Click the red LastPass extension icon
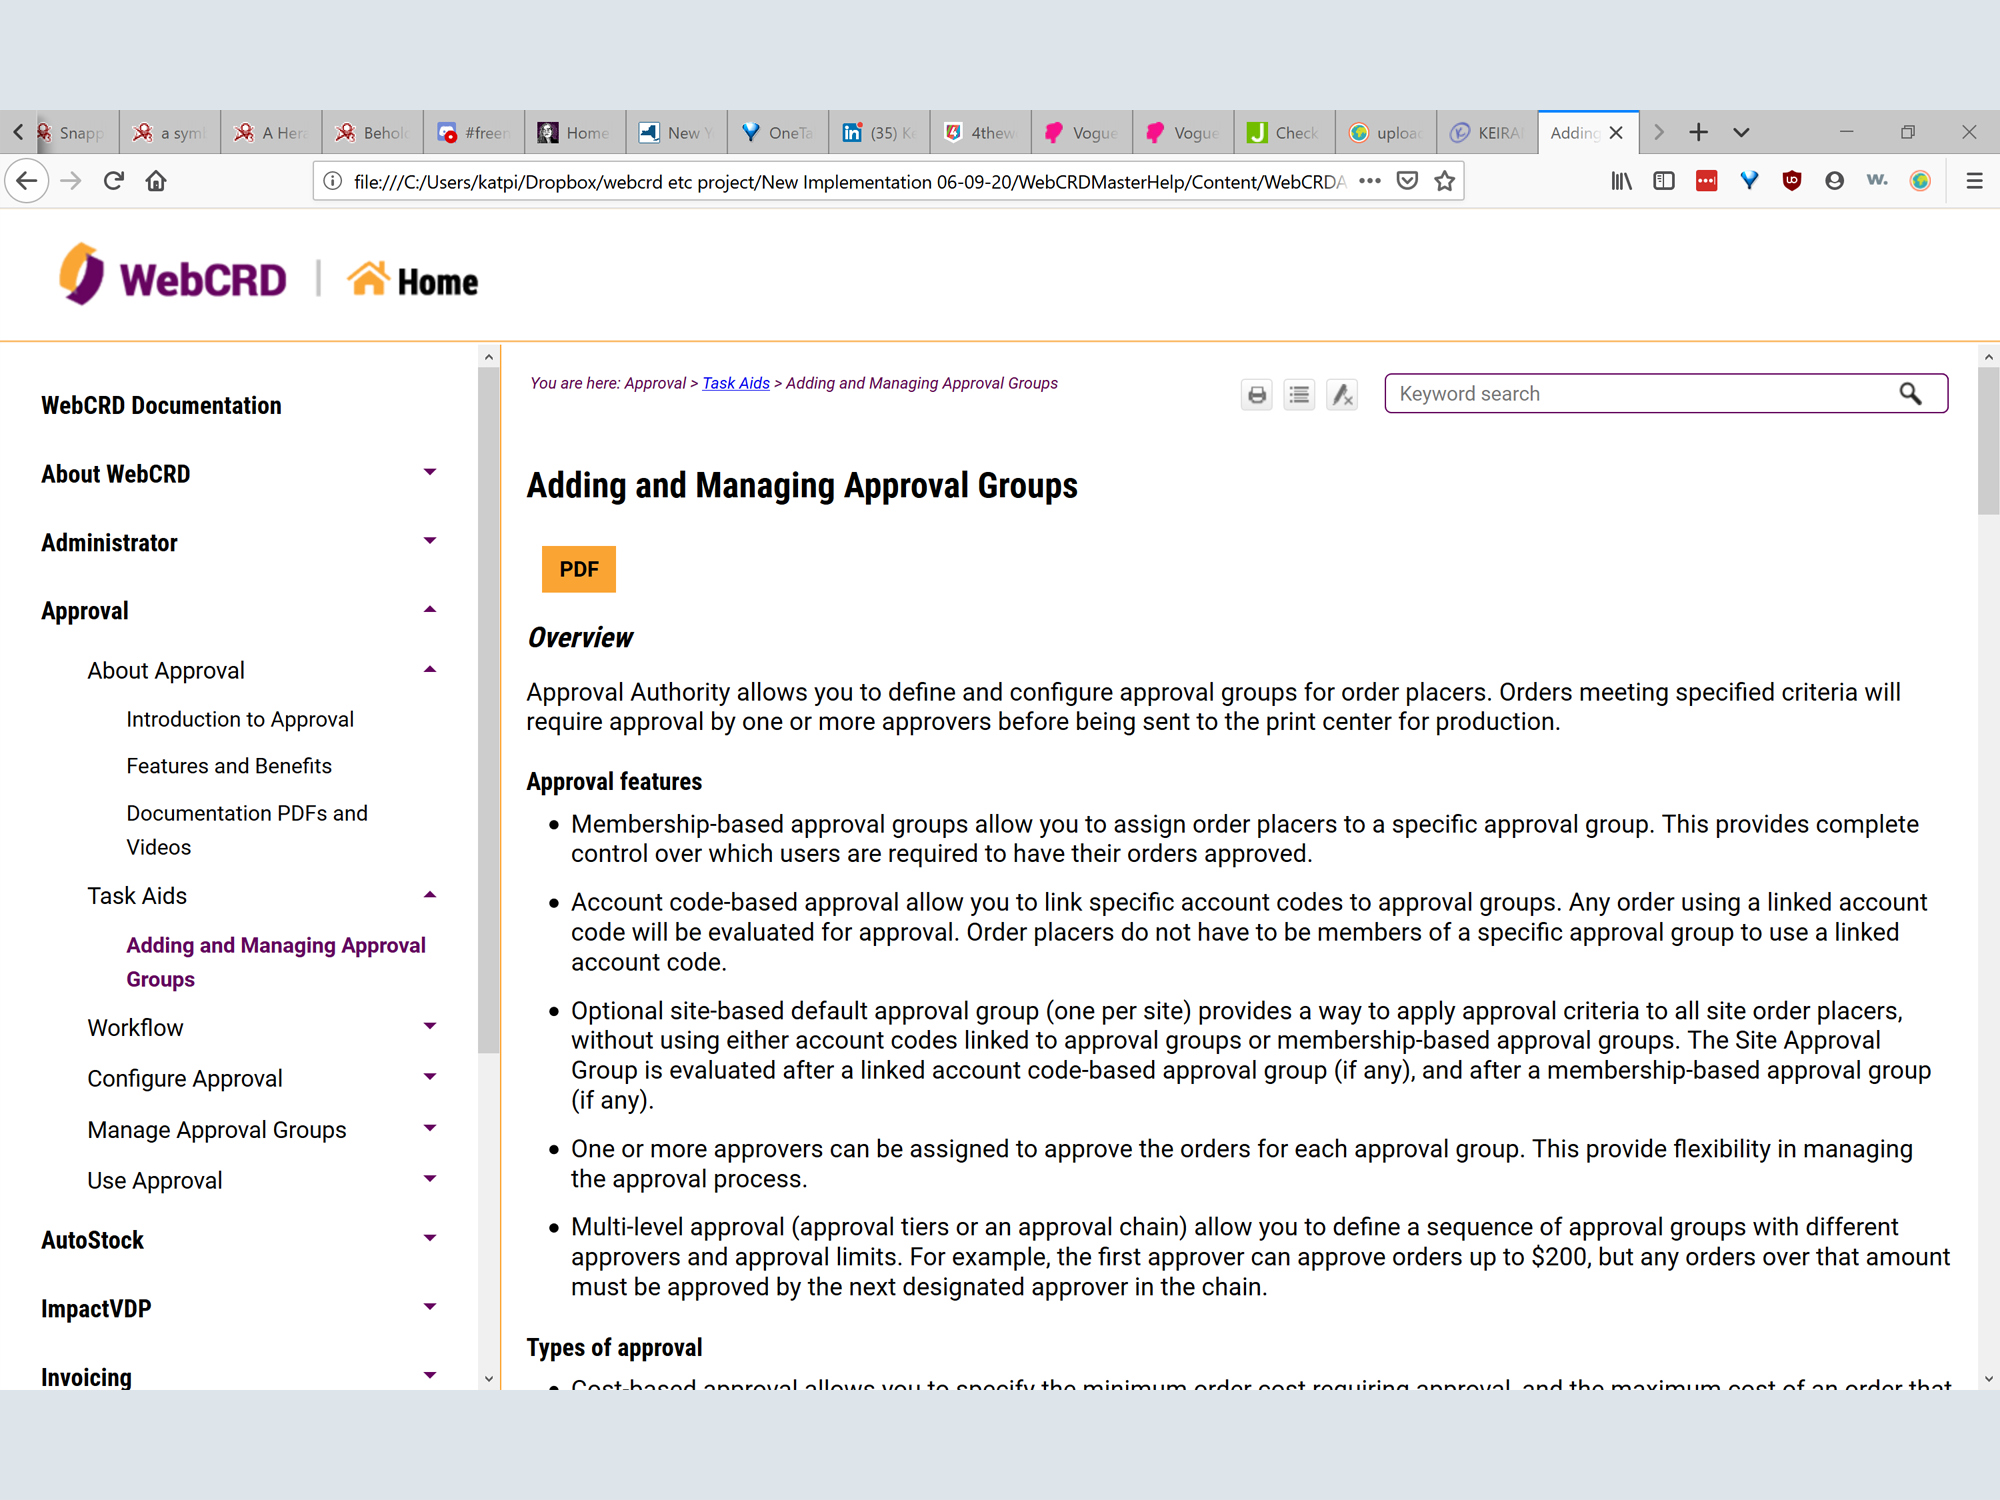 coord(1707,181)
